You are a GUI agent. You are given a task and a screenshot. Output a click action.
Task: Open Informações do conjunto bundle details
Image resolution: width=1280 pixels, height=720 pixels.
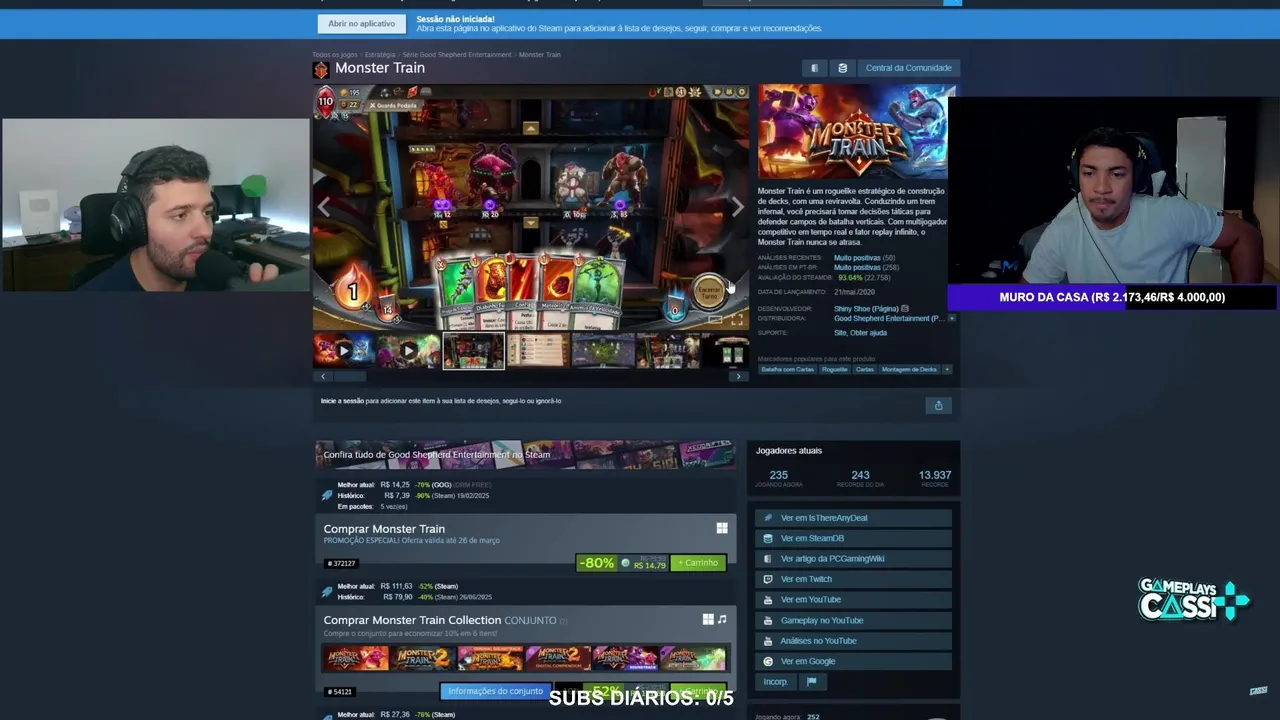click(495, 691)
